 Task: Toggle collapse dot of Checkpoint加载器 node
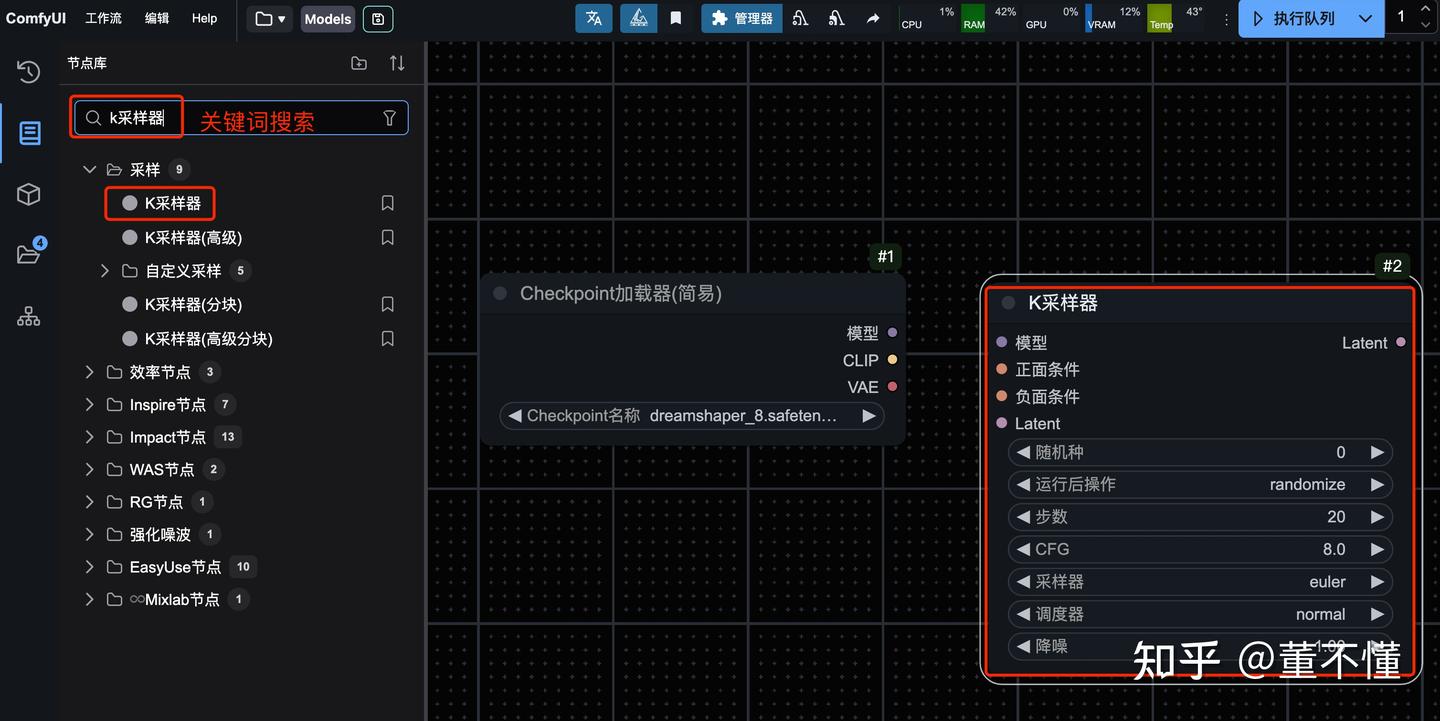(x=500, y=293)
